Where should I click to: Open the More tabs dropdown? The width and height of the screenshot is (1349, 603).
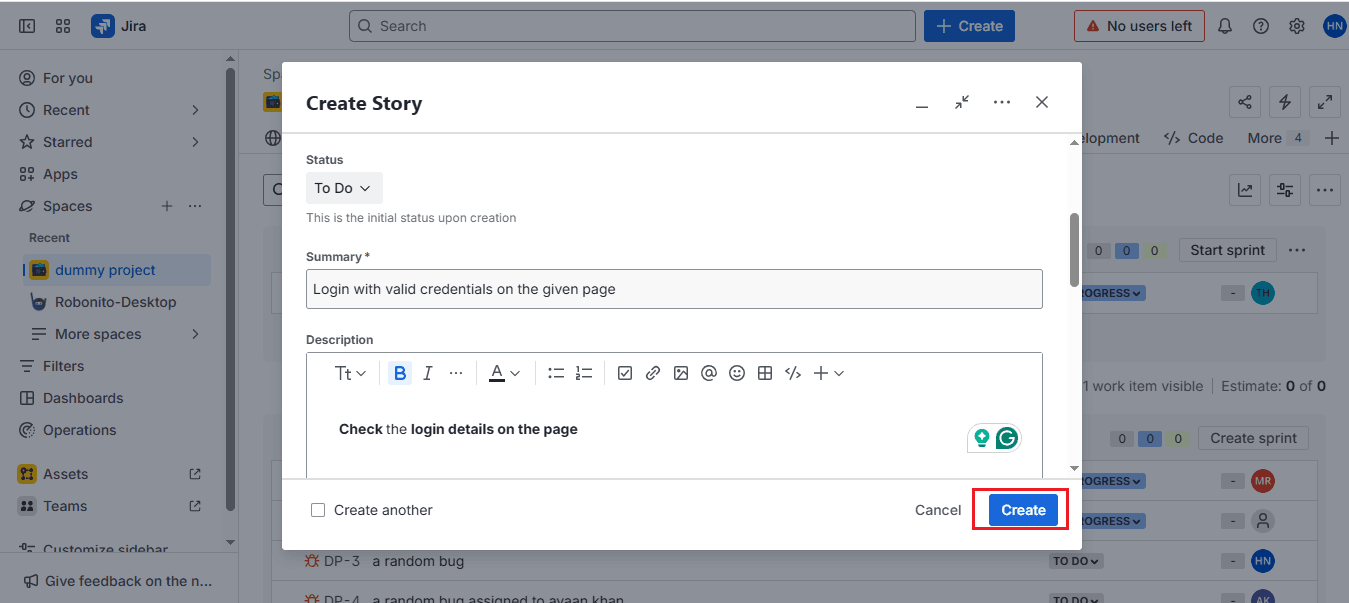pos(1276,138)
